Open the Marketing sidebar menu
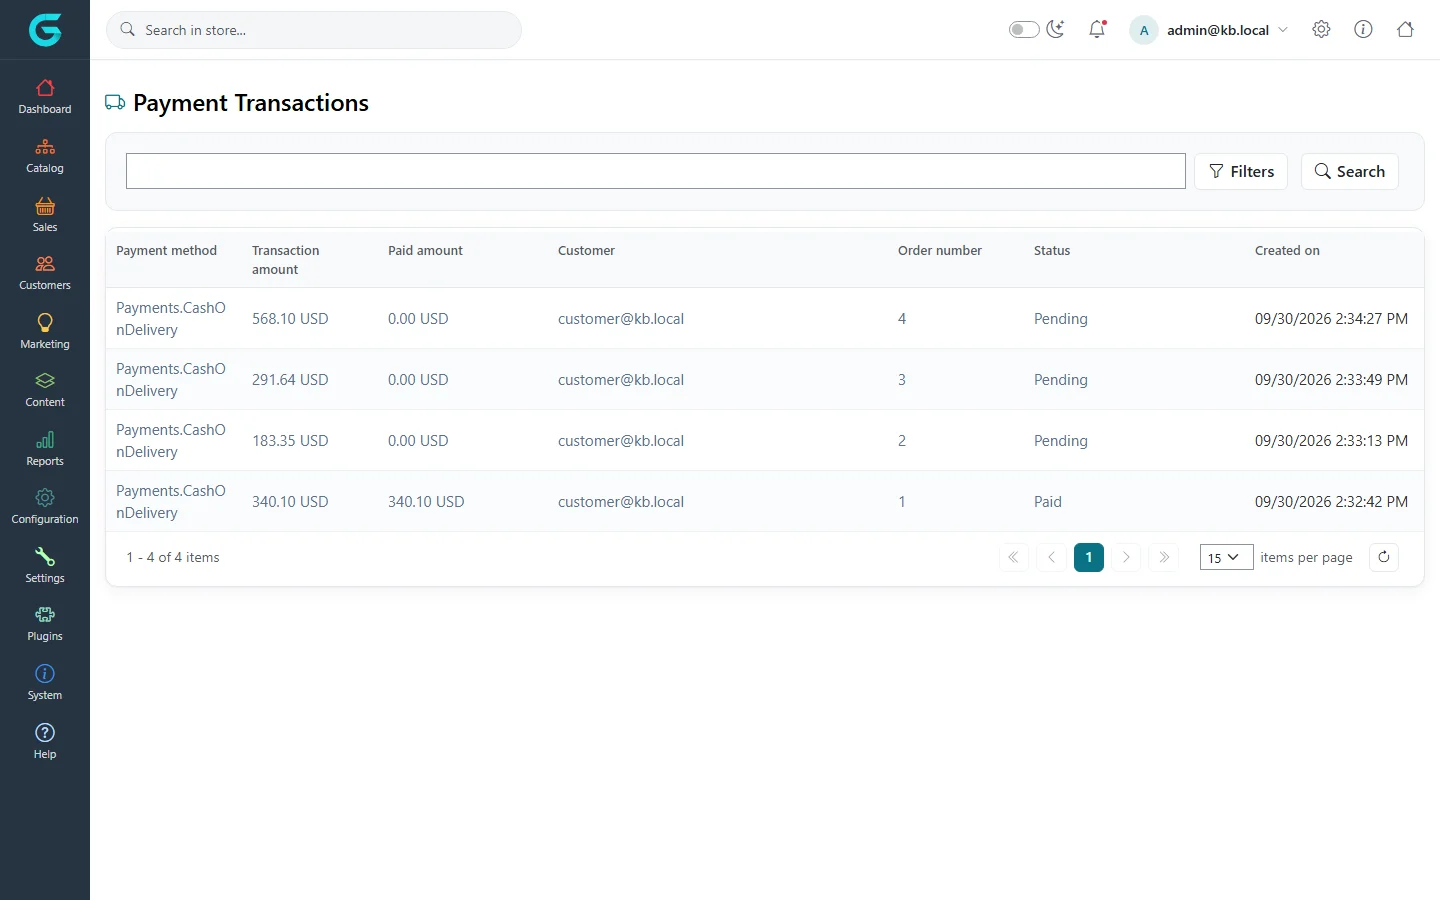1440x900 pixels. [x=45, y=332]
